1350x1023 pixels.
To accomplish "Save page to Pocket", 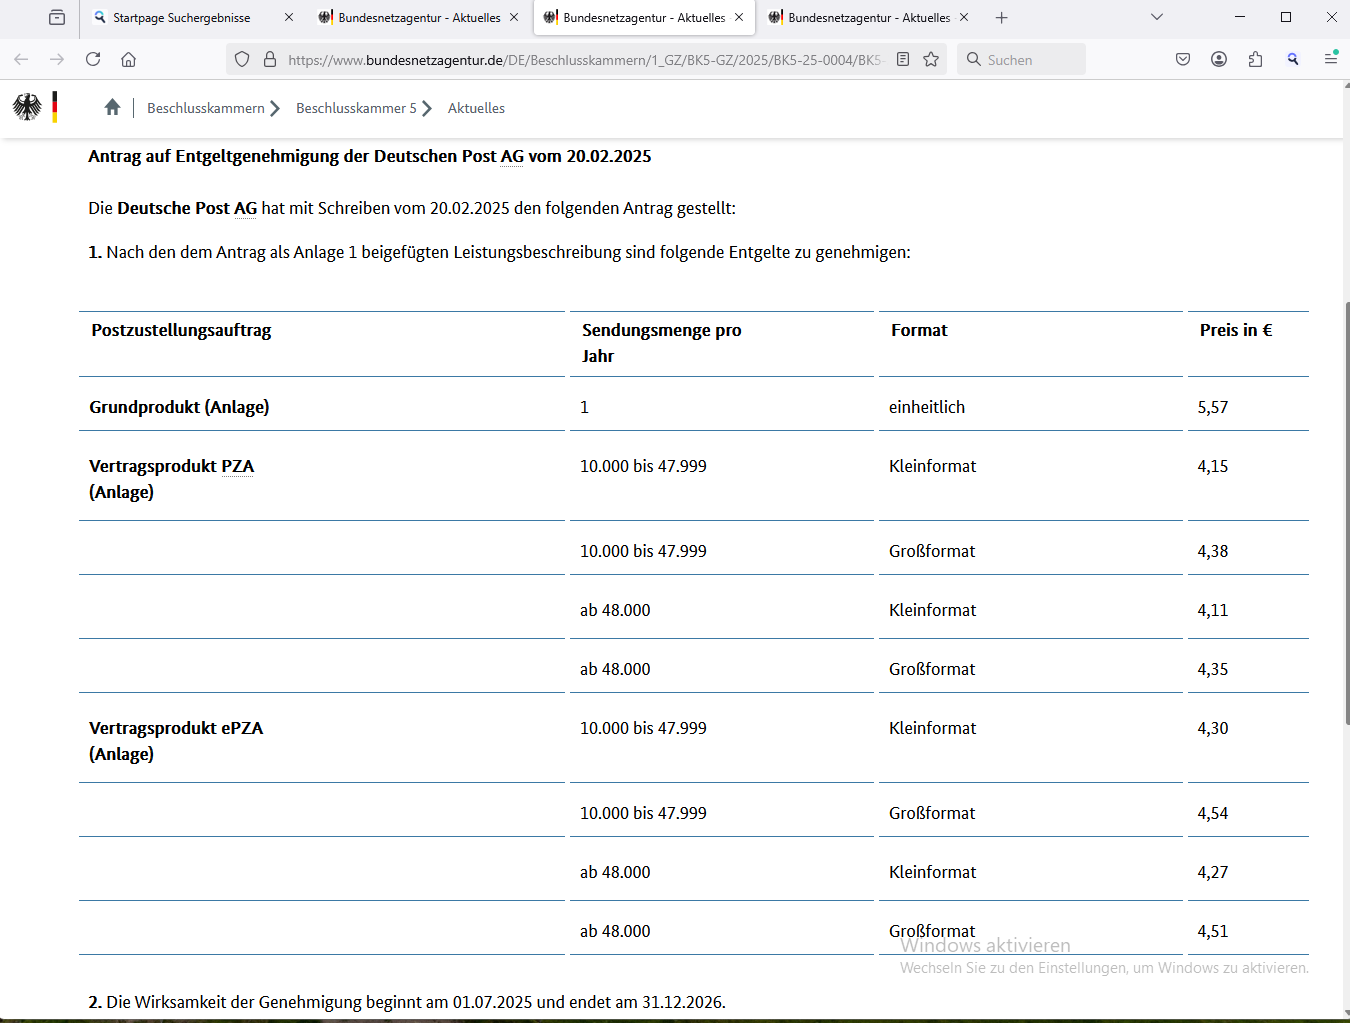I will (x=1183, y=59).
